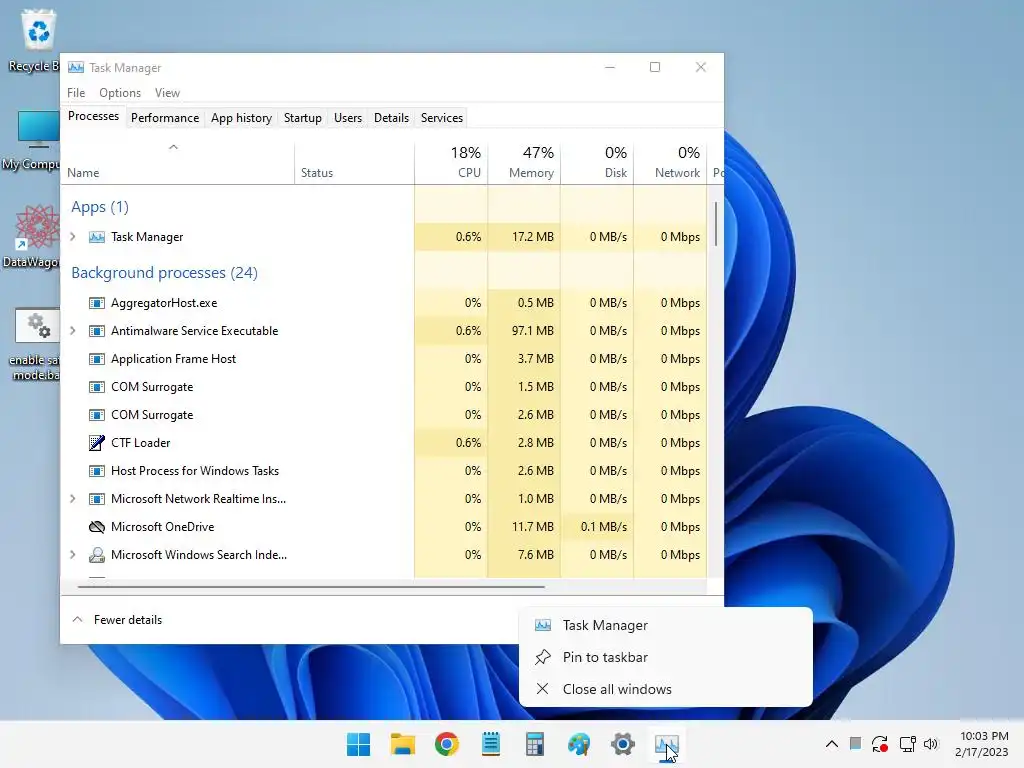Click the Microsoft Windows Search Indexer icon
The height and width of the screenshot is (768, 1024).
[97, 555]
